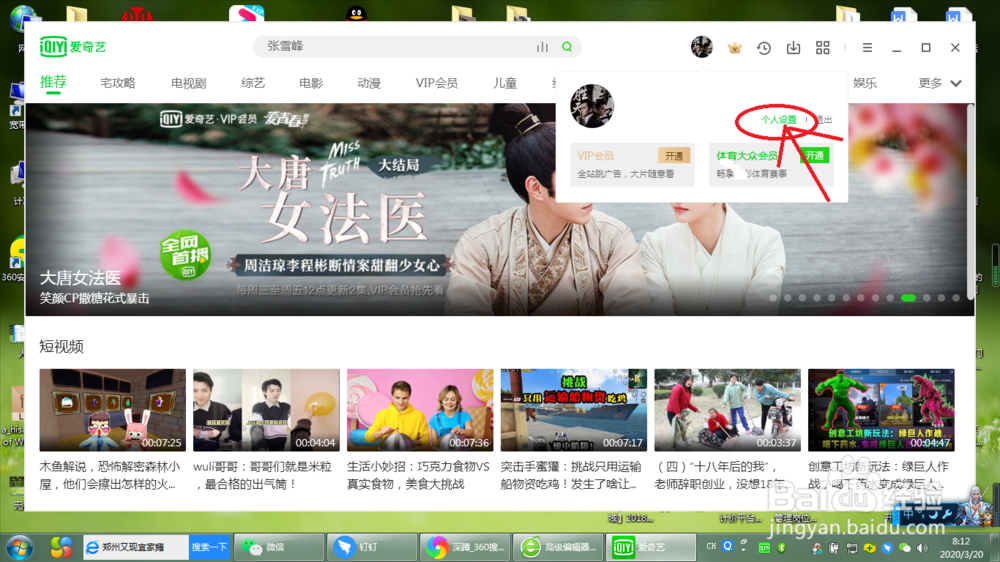
Task: Open title 木鱼解说，恐怖解密森林小屋
Action: tap(110, 475)
